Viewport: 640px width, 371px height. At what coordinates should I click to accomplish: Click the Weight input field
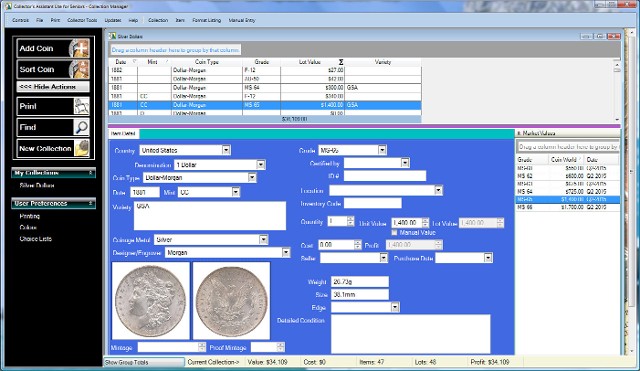(x=360, y=282)
